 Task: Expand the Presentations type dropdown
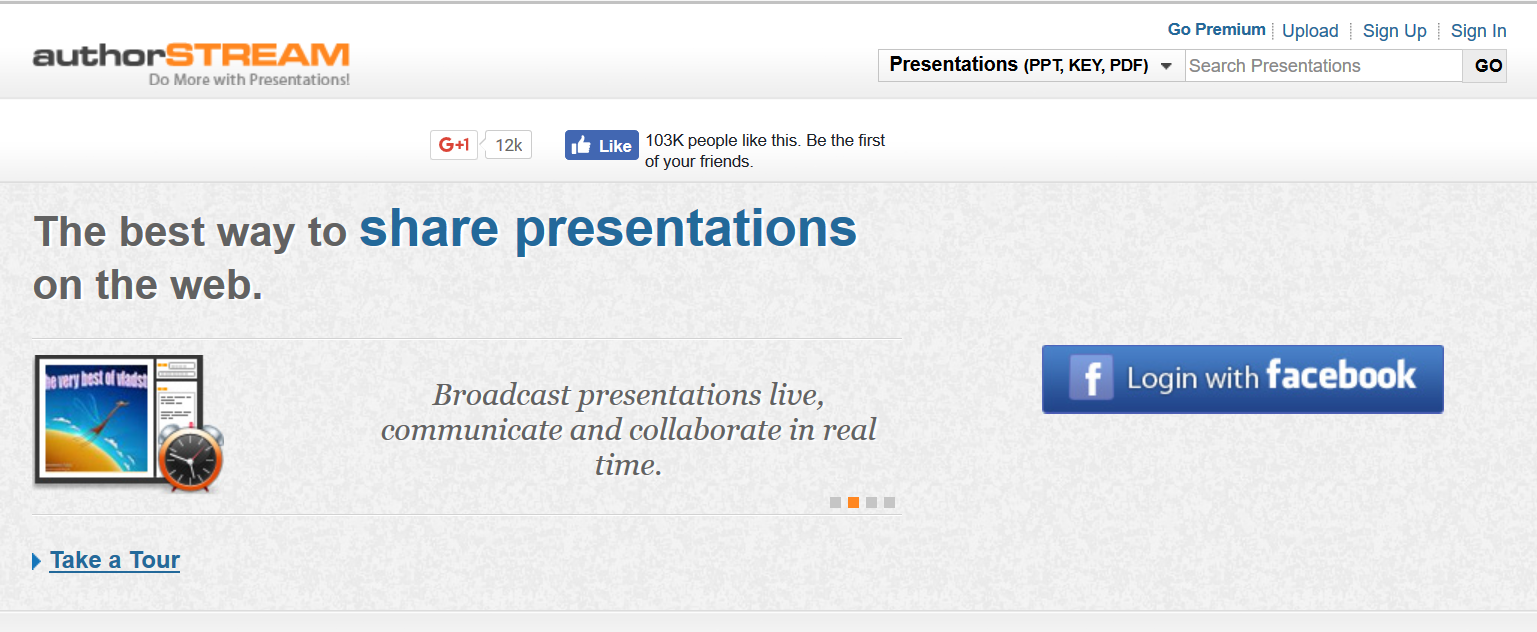click(1031, 66)
